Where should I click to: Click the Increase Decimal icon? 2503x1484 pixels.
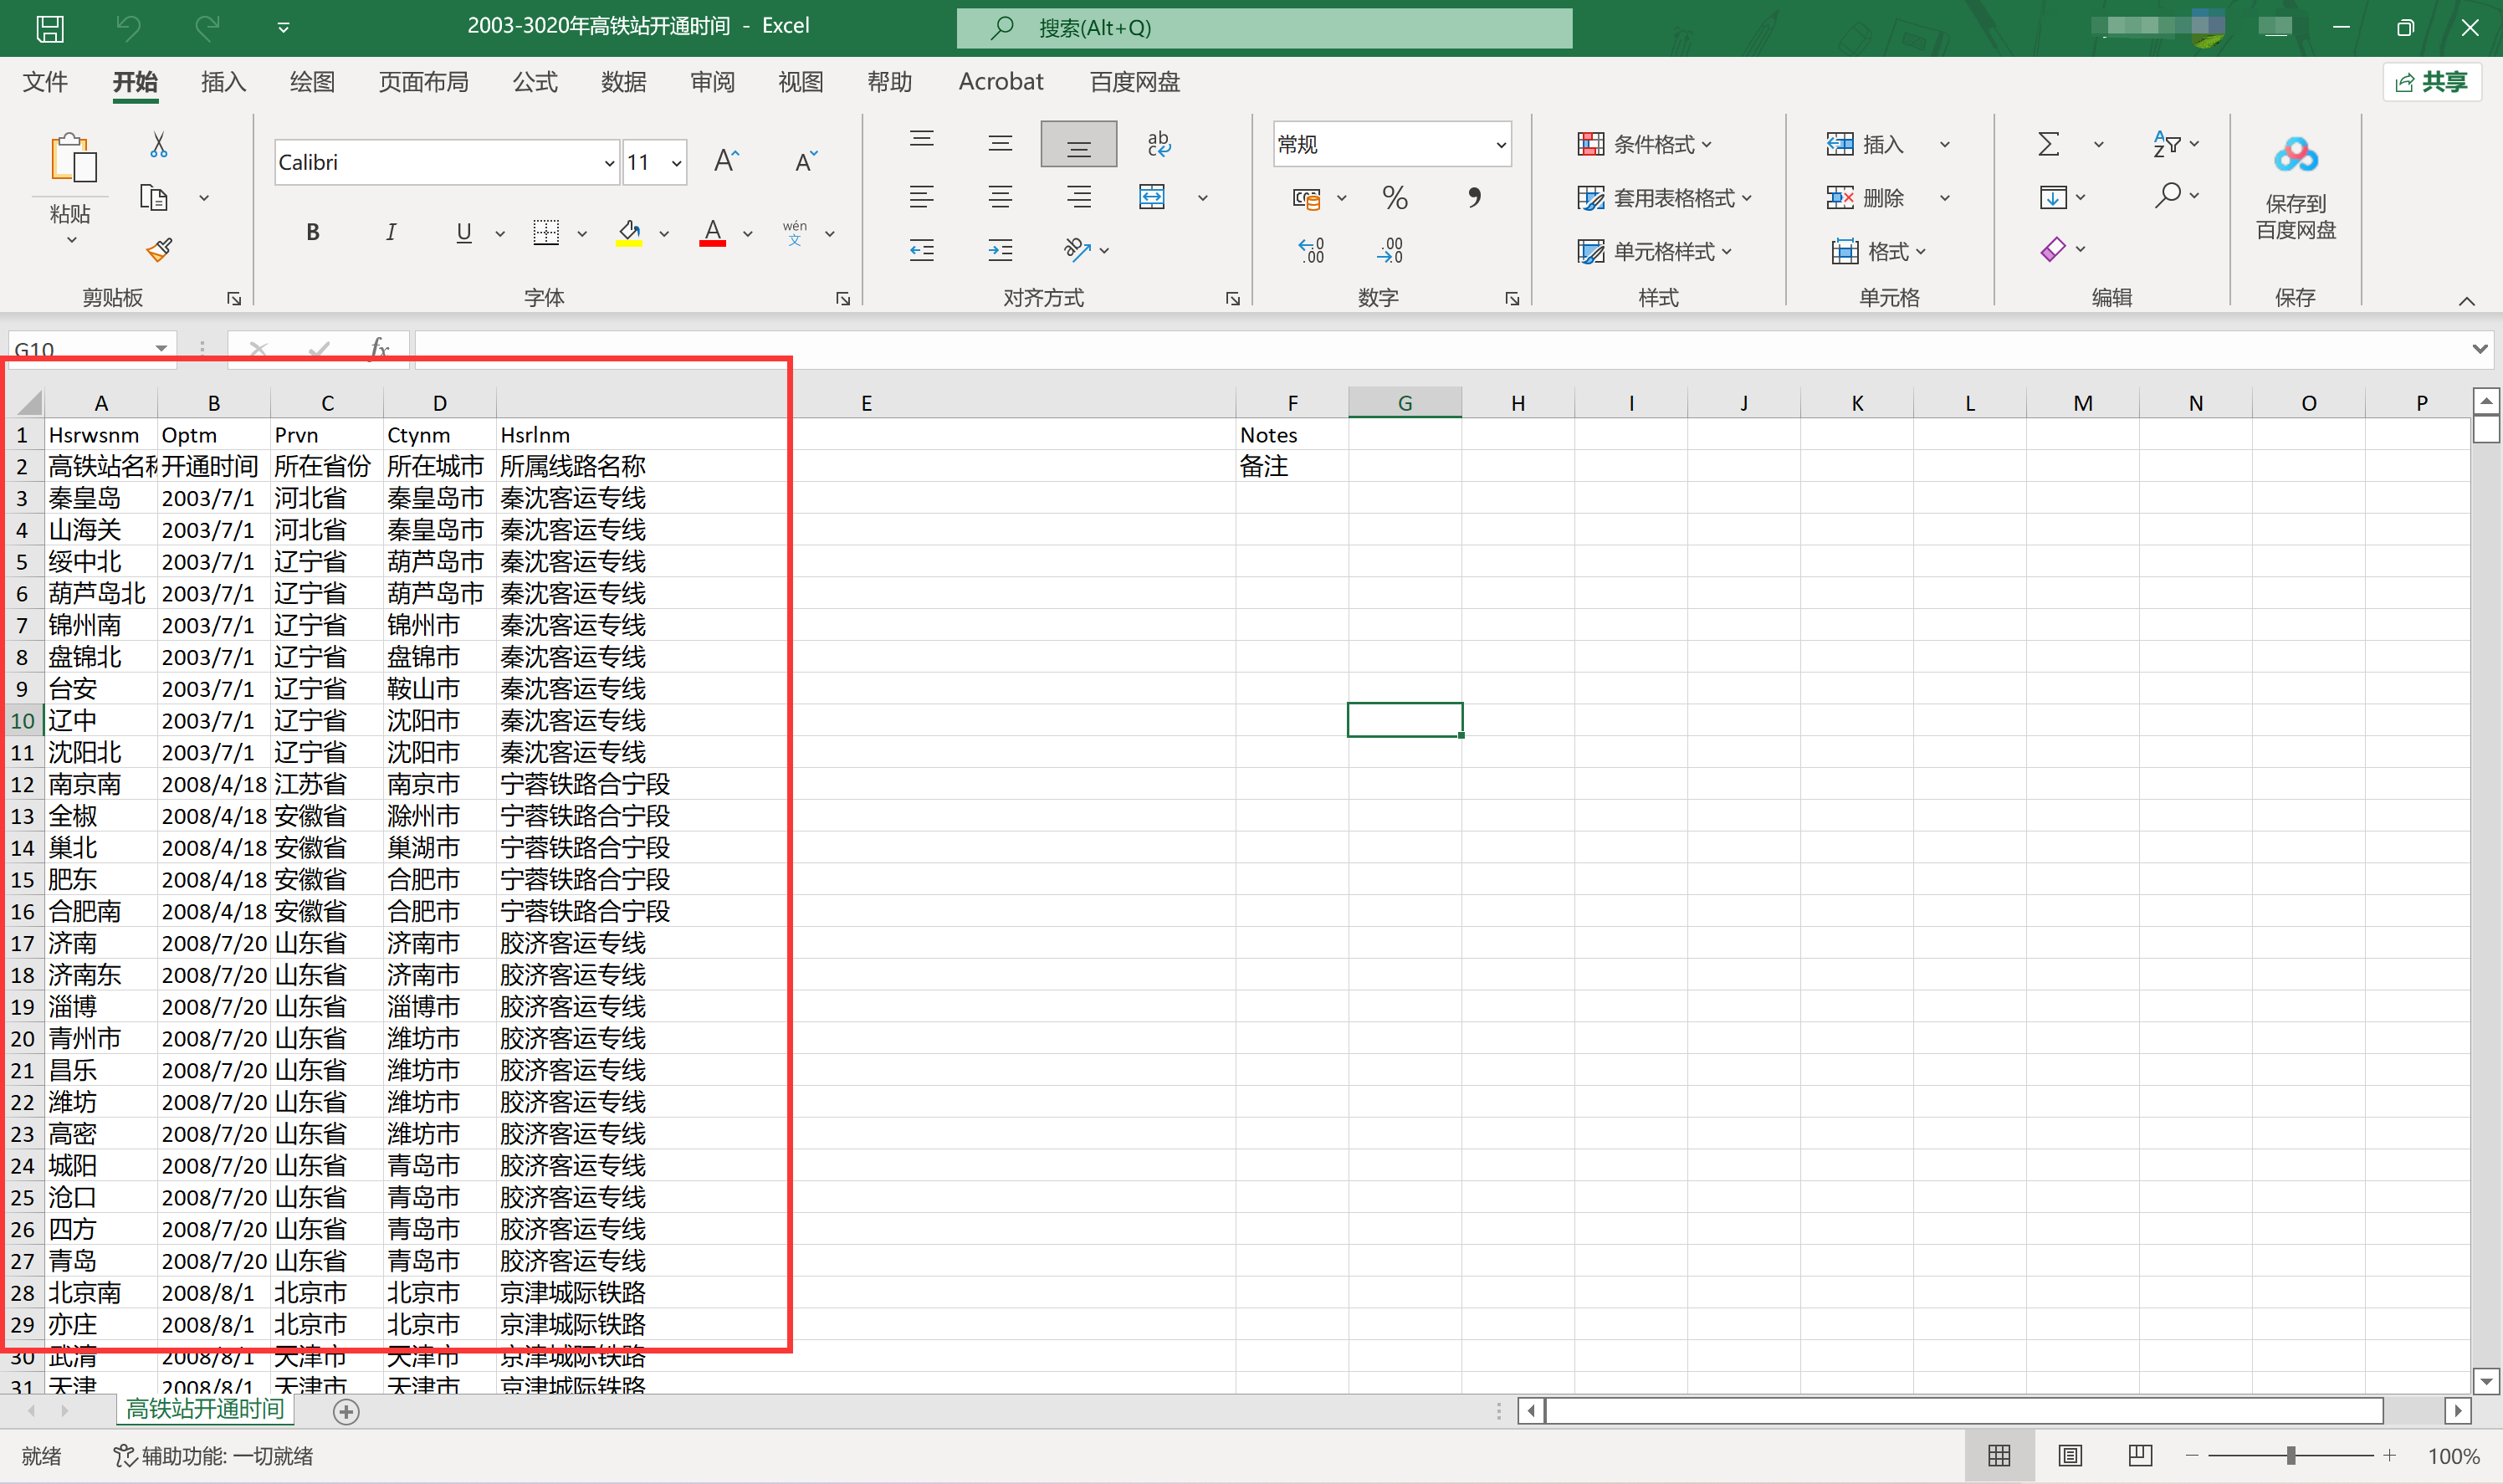pos(1311,250)
